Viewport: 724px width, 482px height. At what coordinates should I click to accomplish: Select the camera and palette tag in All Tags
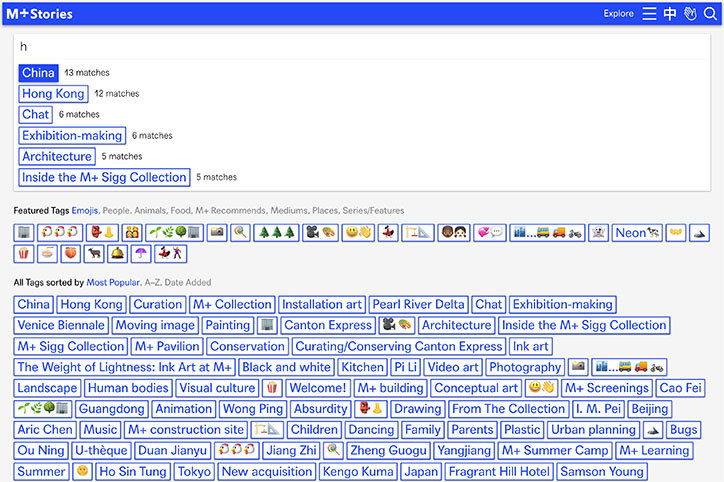click(x=397, y=325)
